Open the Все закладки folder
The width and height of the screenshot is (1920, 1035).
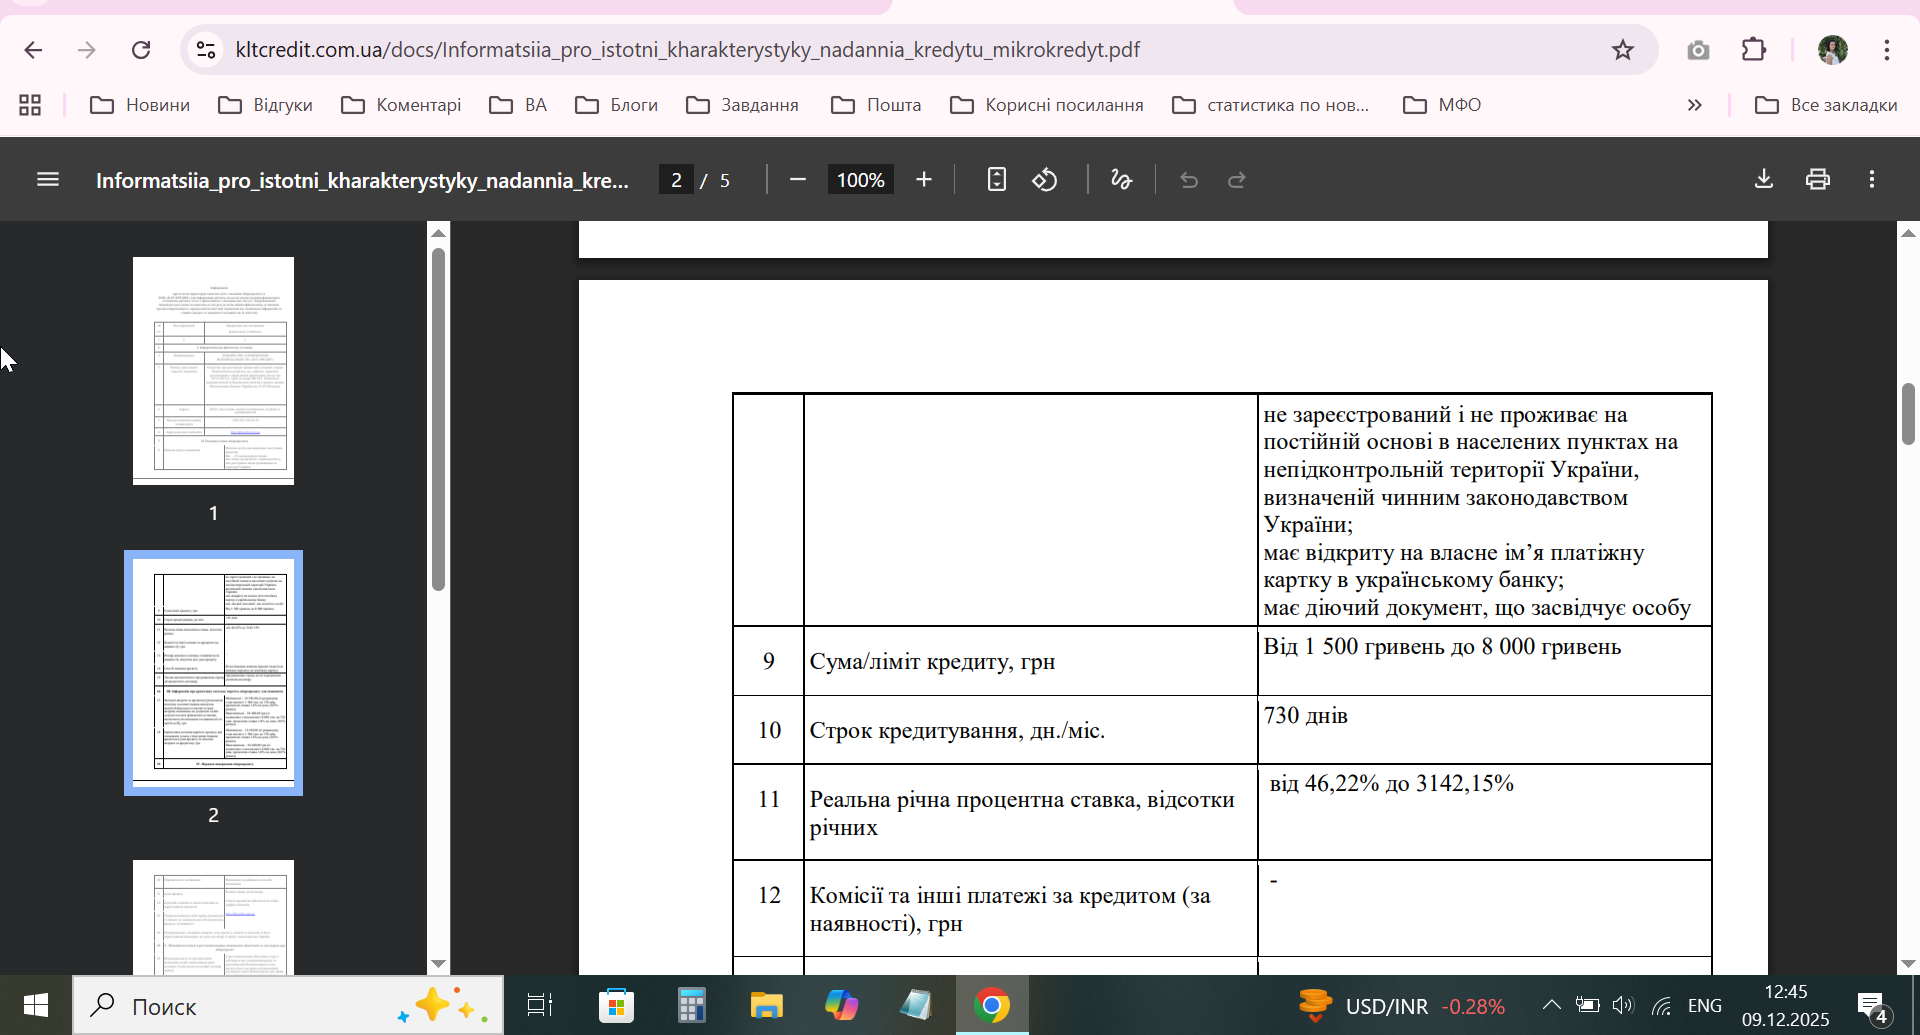(x=1826, y=105)
